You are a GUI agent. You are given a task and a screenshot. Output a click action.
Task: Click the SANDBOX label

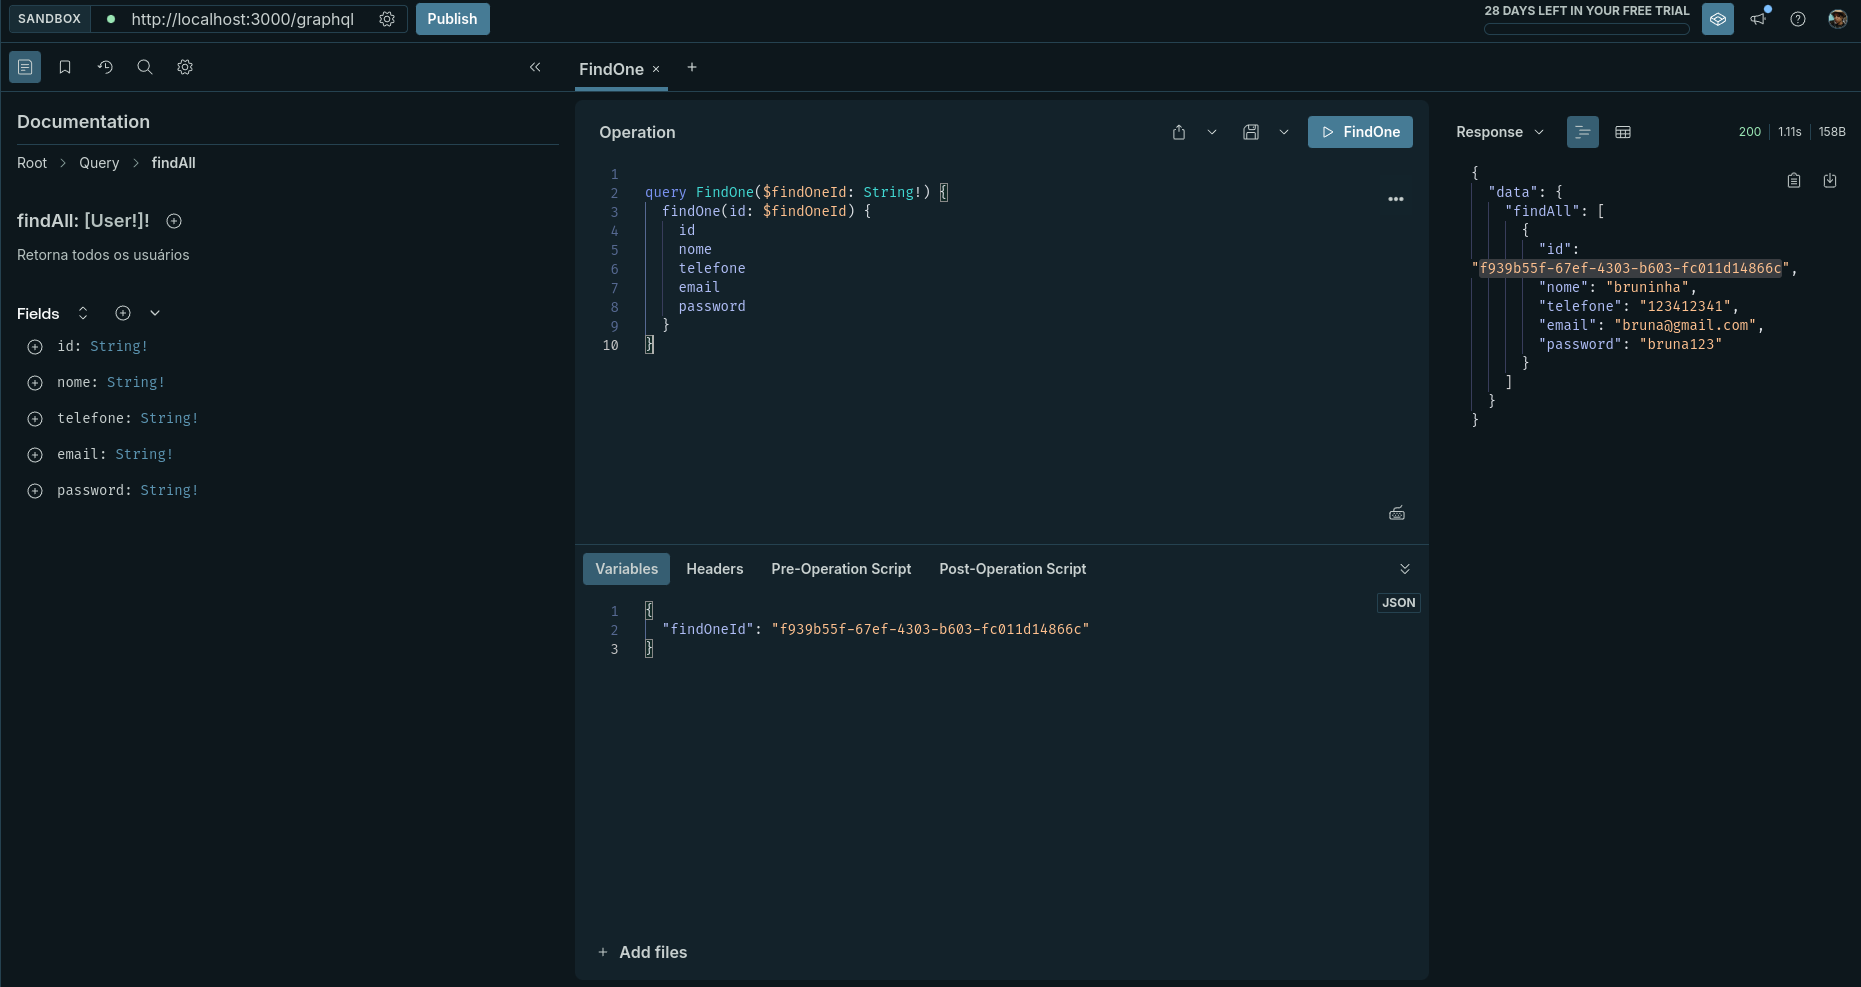(x=49, y=19)
